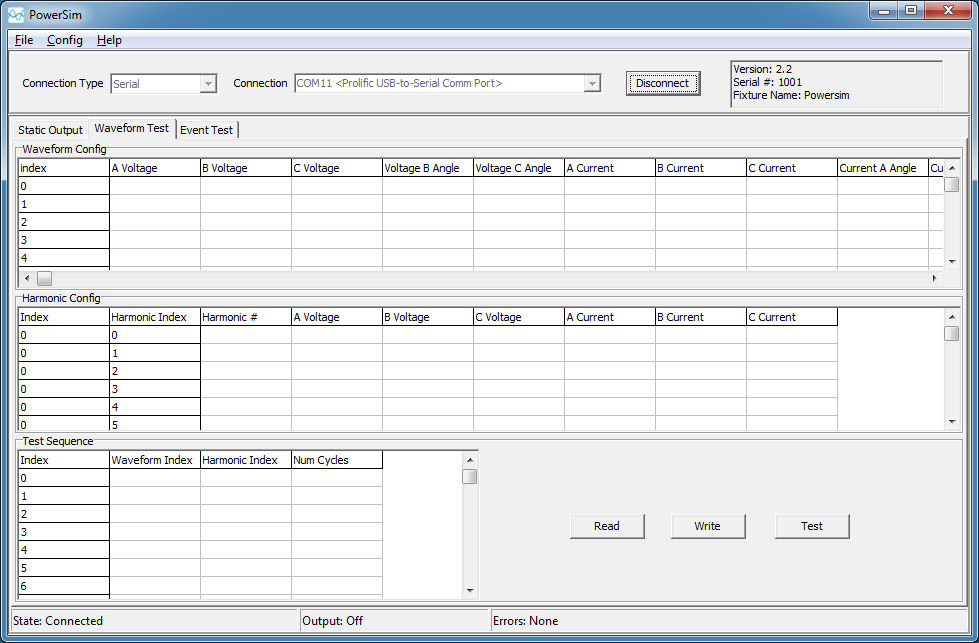
Task: Click the Test Sequence scroll up arrow
Action: tap(470, 460)
